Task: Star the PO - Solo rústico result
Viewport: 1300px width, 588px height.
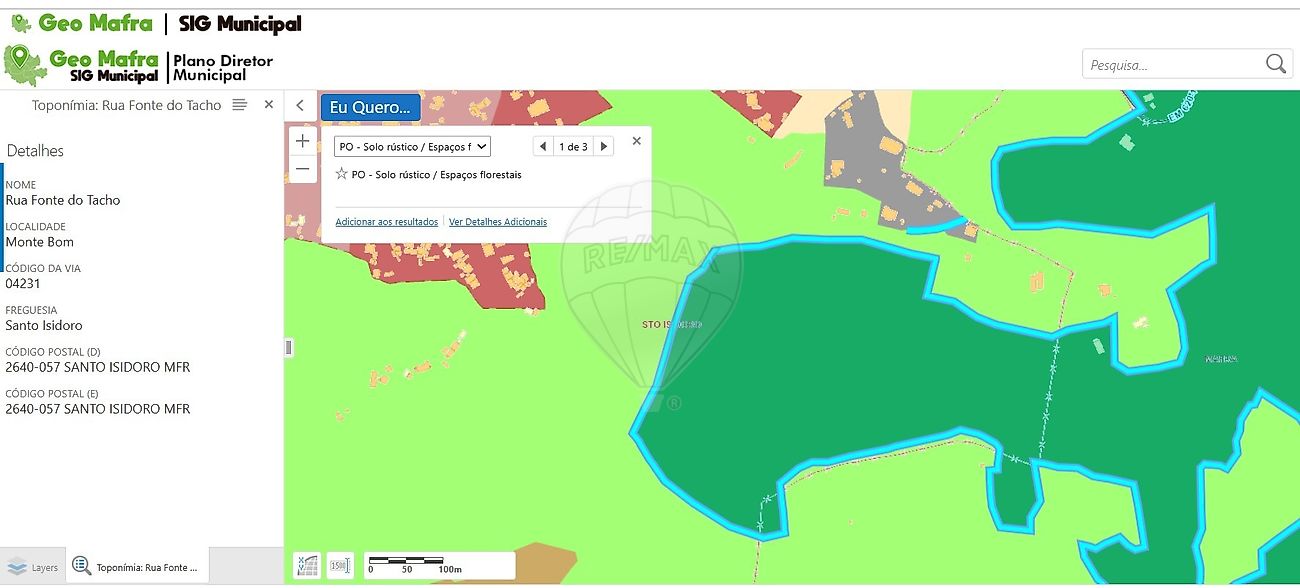Action: 342,174
